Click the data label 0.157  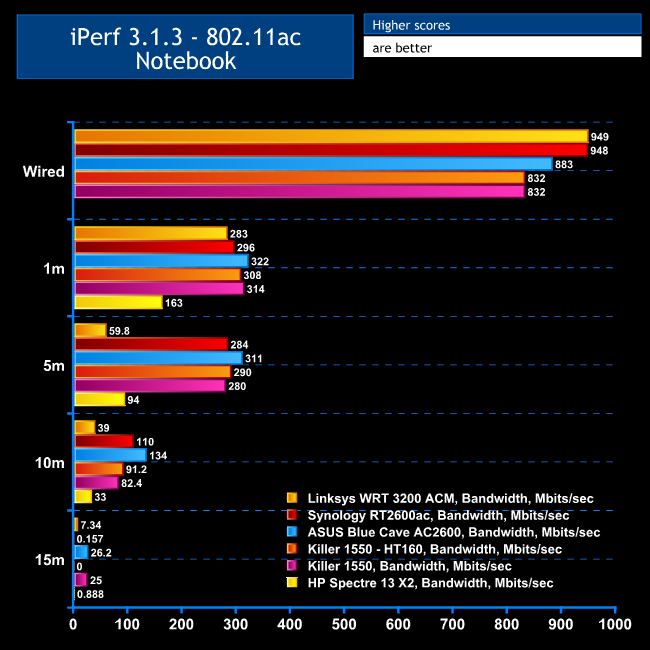(90, 539)
